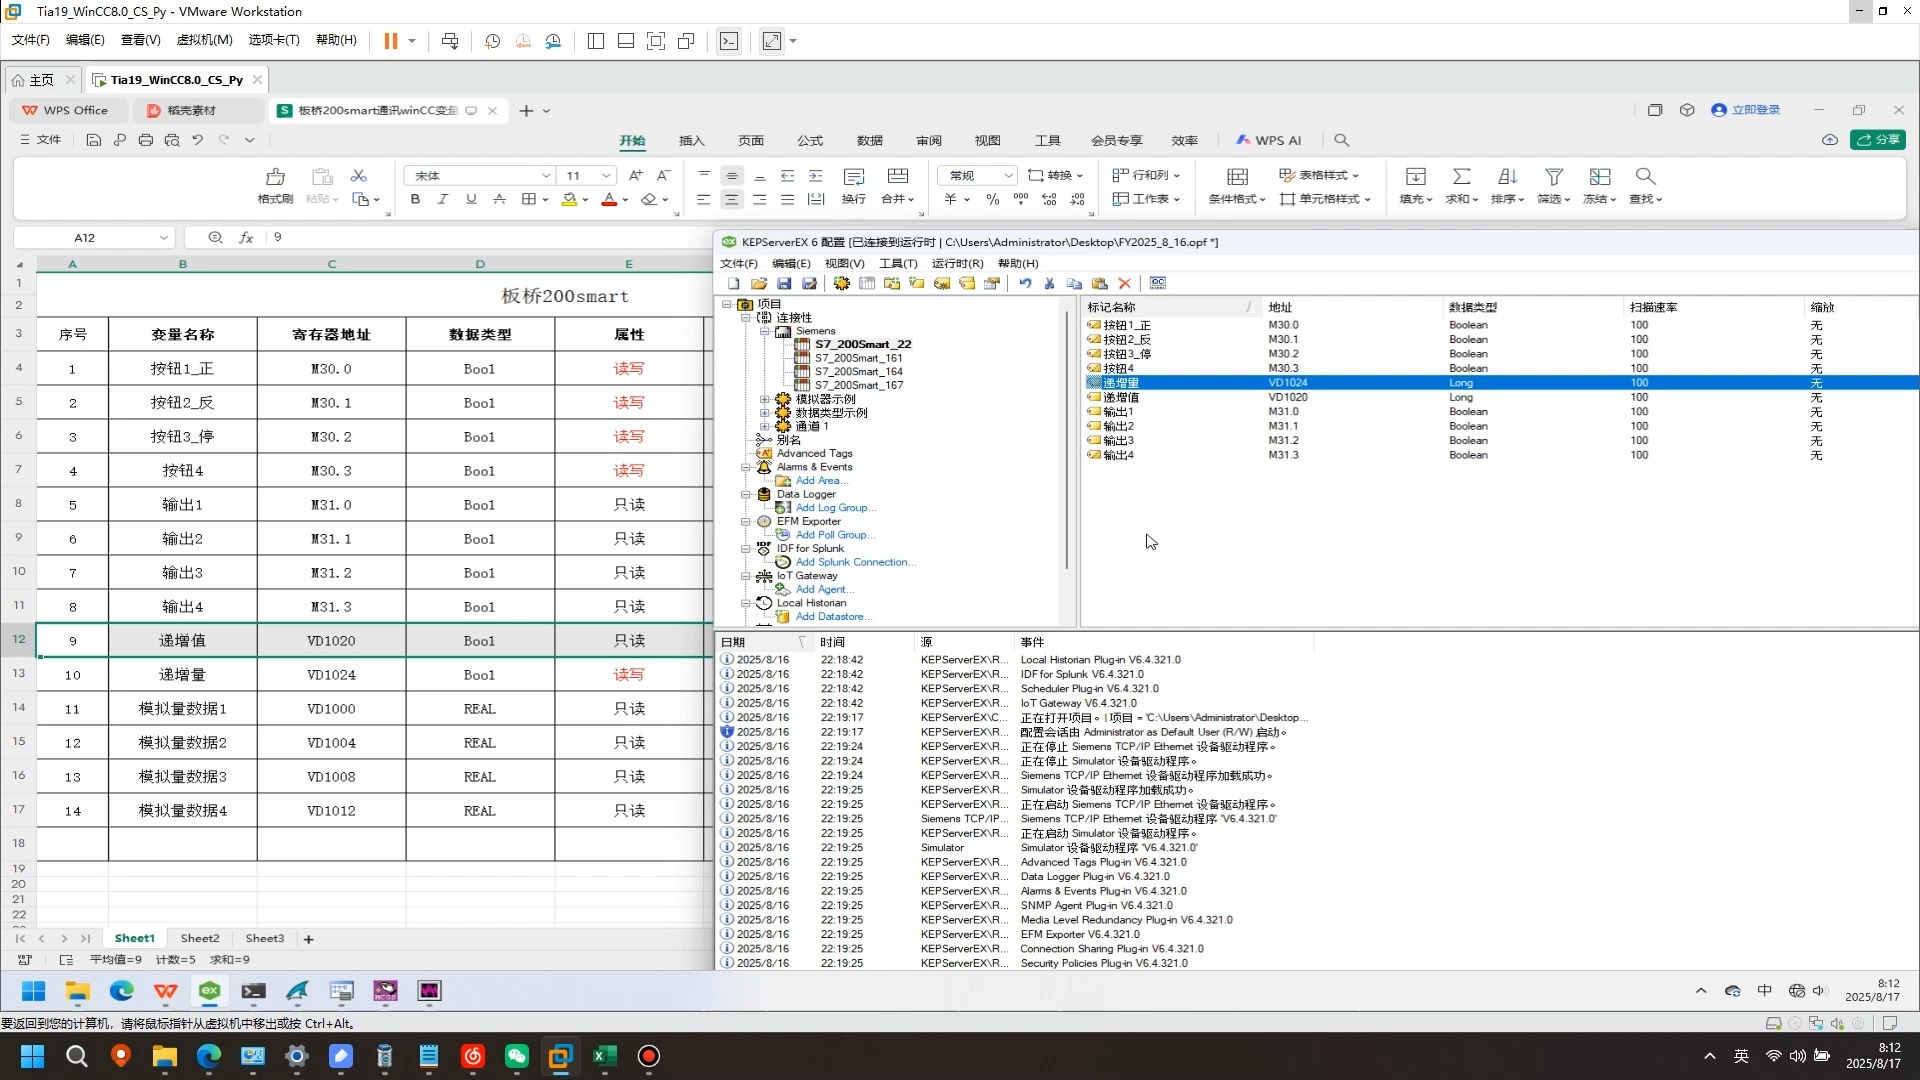Click the VMware snapshot clock icon
Image resolution: width=1920 pixels, height=1080 pixels.
(x=493, y=41)
